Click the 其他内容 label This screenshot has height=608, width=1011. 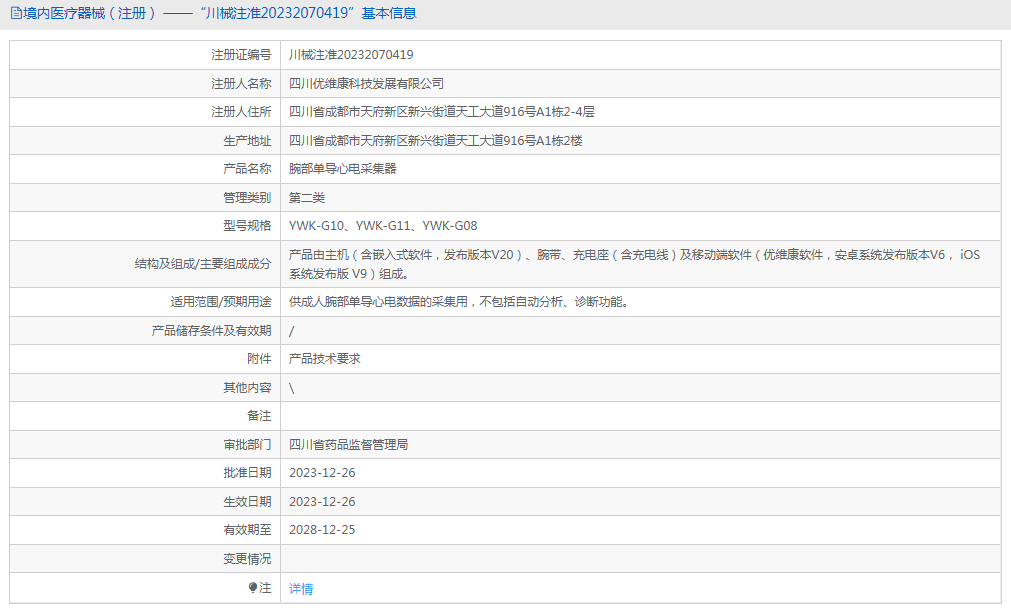coord(247,387)
